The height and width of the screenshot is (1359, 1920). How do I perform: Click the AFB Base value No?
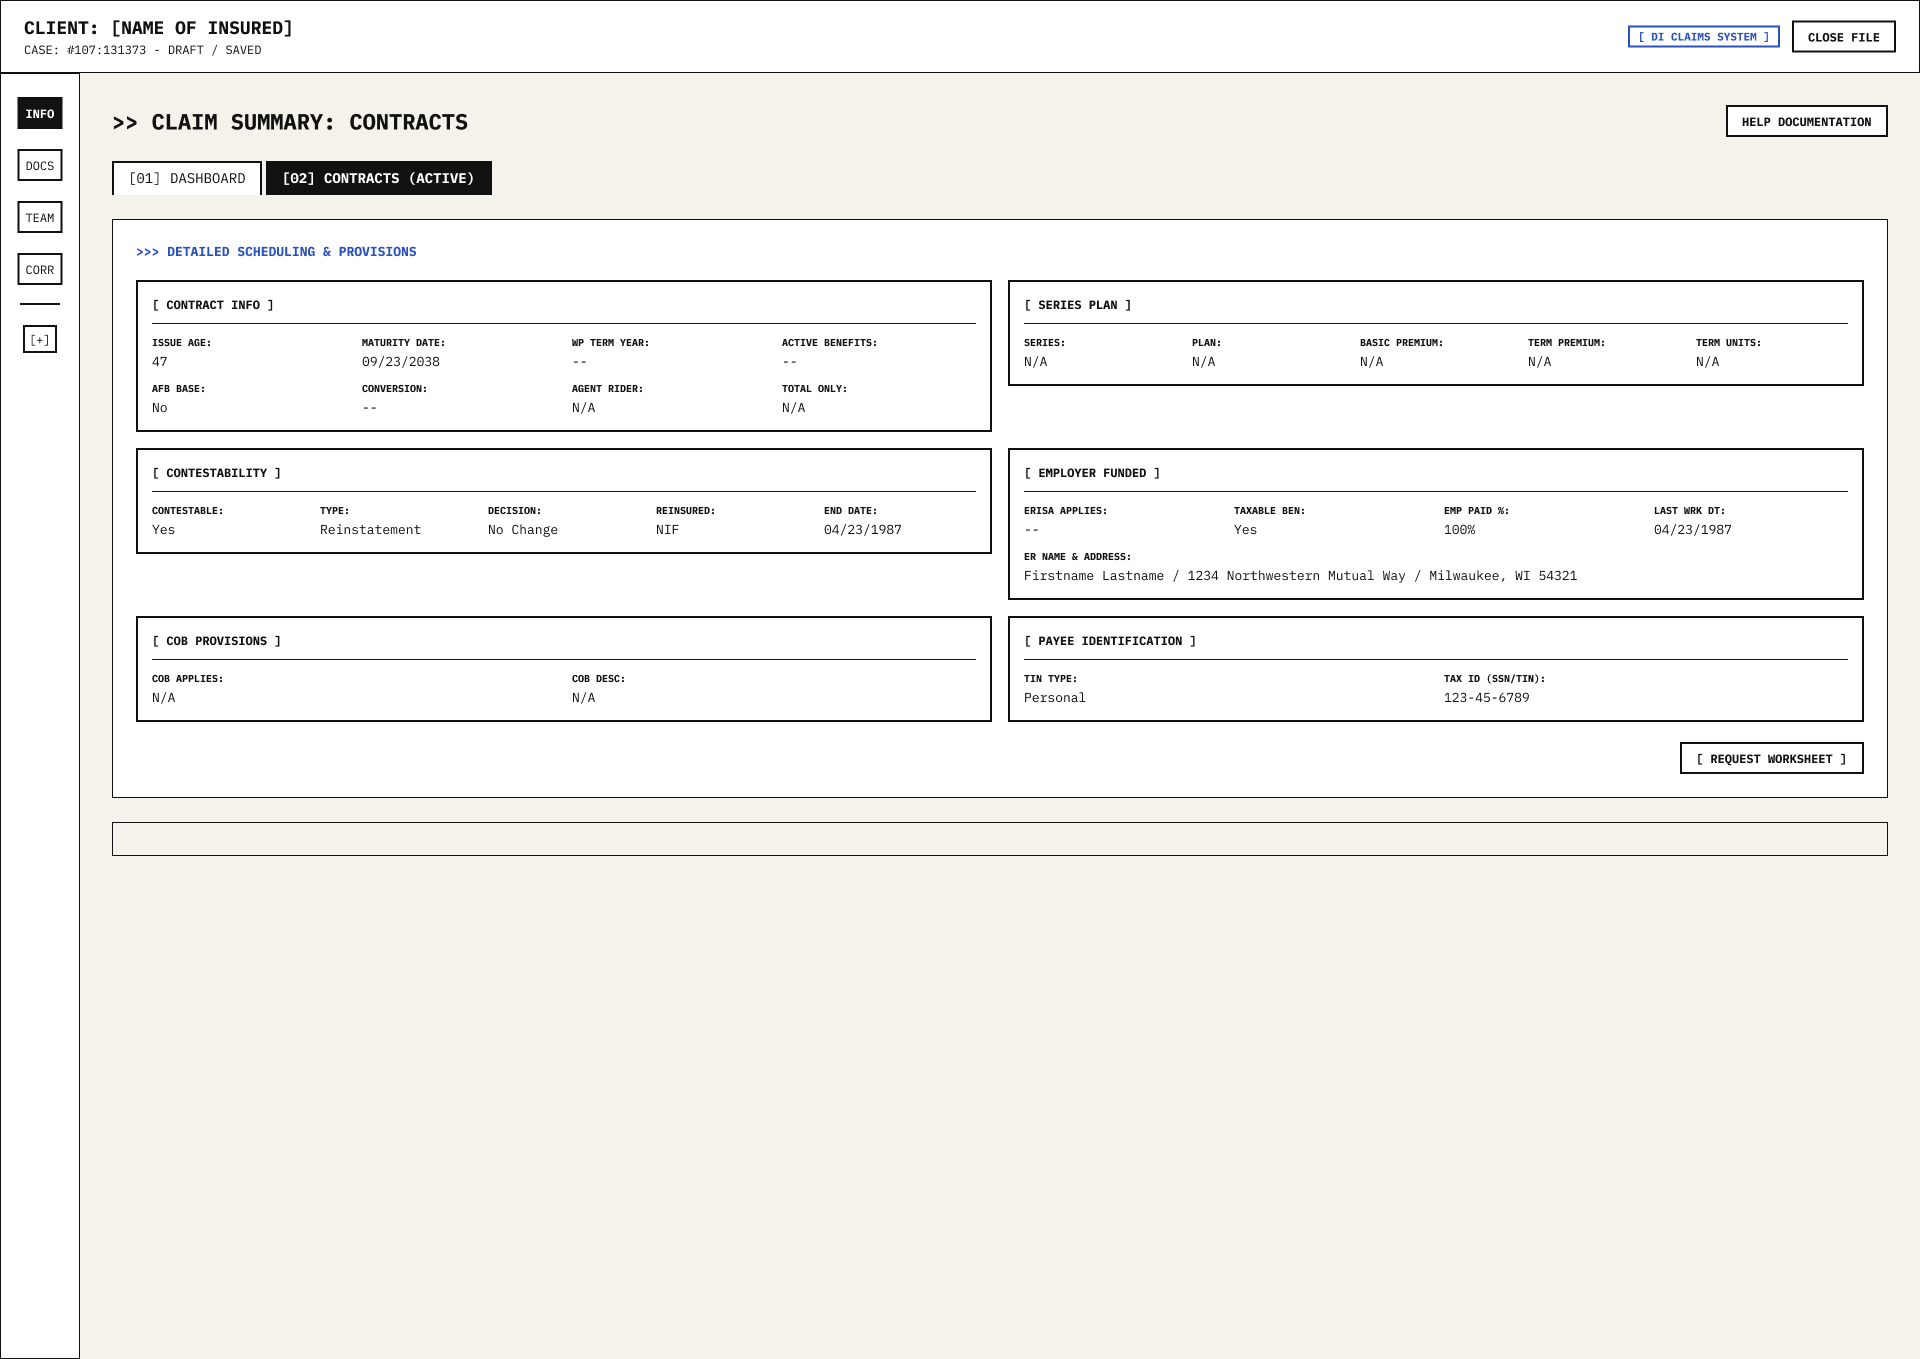[160, 408]
